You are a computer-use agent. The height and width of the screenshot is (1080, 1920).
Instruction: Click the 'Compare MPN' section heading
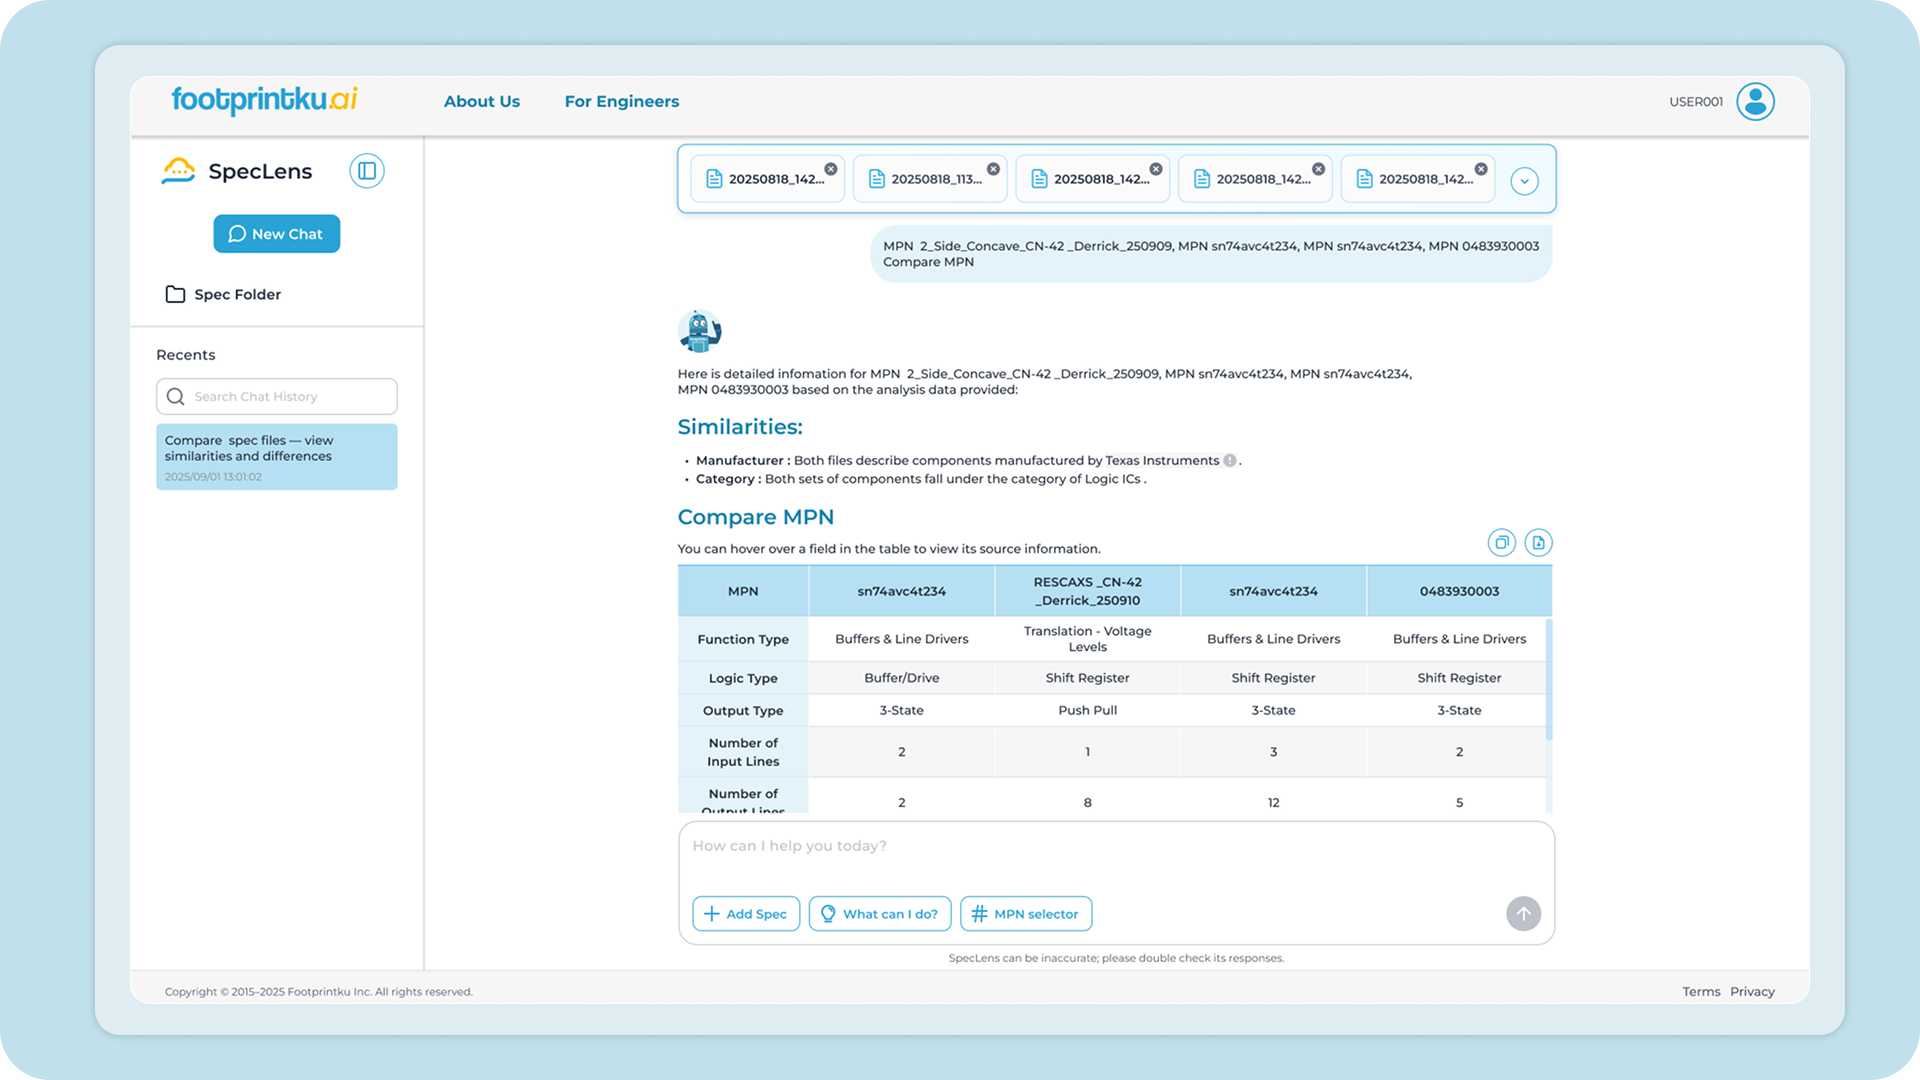[x=756, y=517]
